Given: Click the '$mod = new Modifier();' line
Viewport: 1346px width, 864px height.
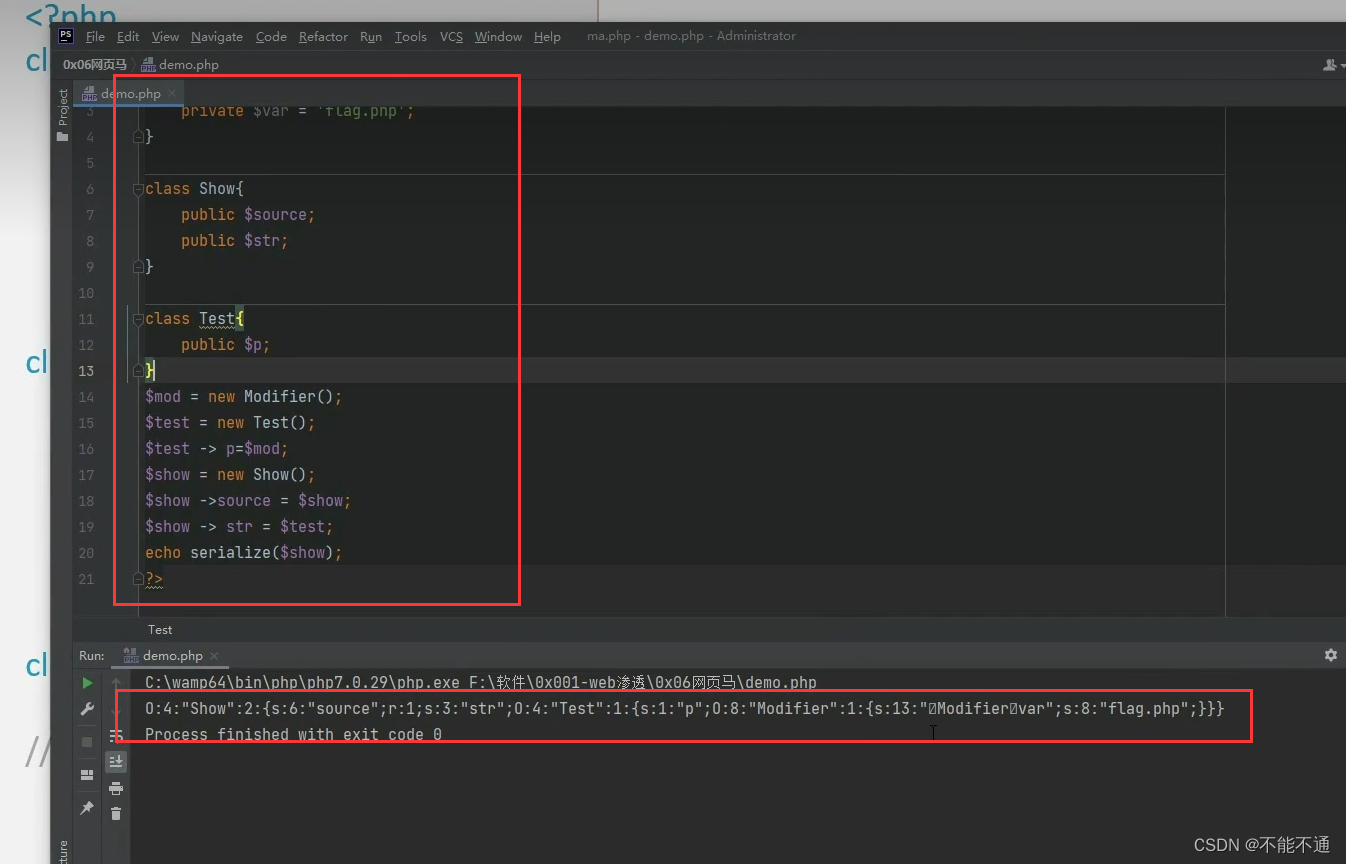Looking at the screenshot, I should 243,397.
